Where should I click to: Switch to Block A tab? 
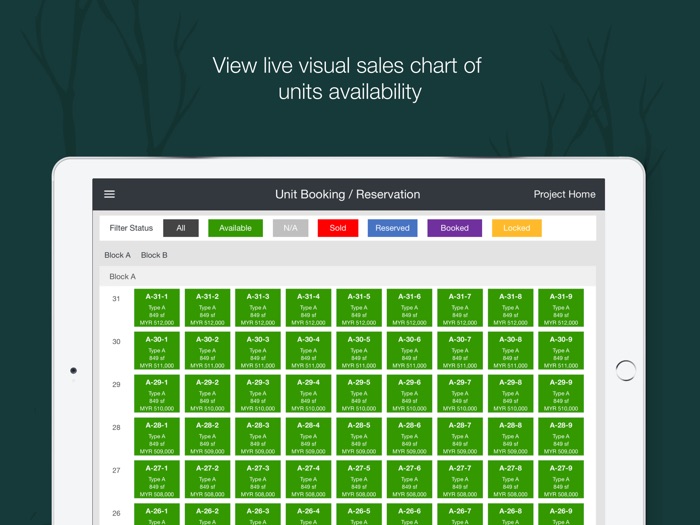117,255
